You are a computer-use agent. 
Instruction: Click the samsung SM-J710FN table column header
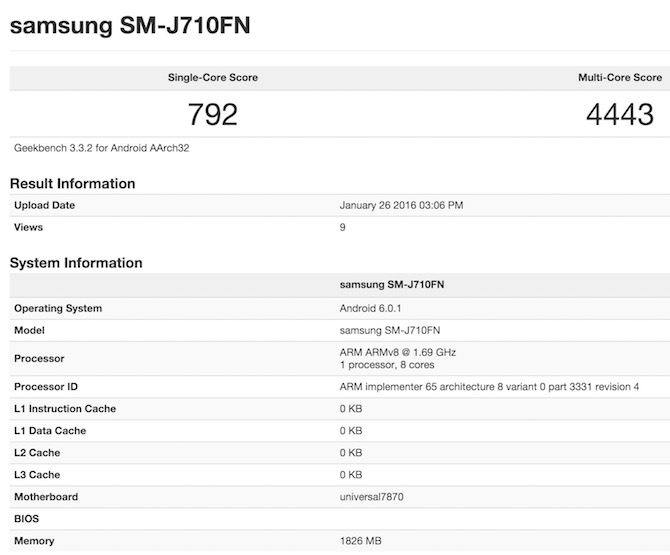392,285
